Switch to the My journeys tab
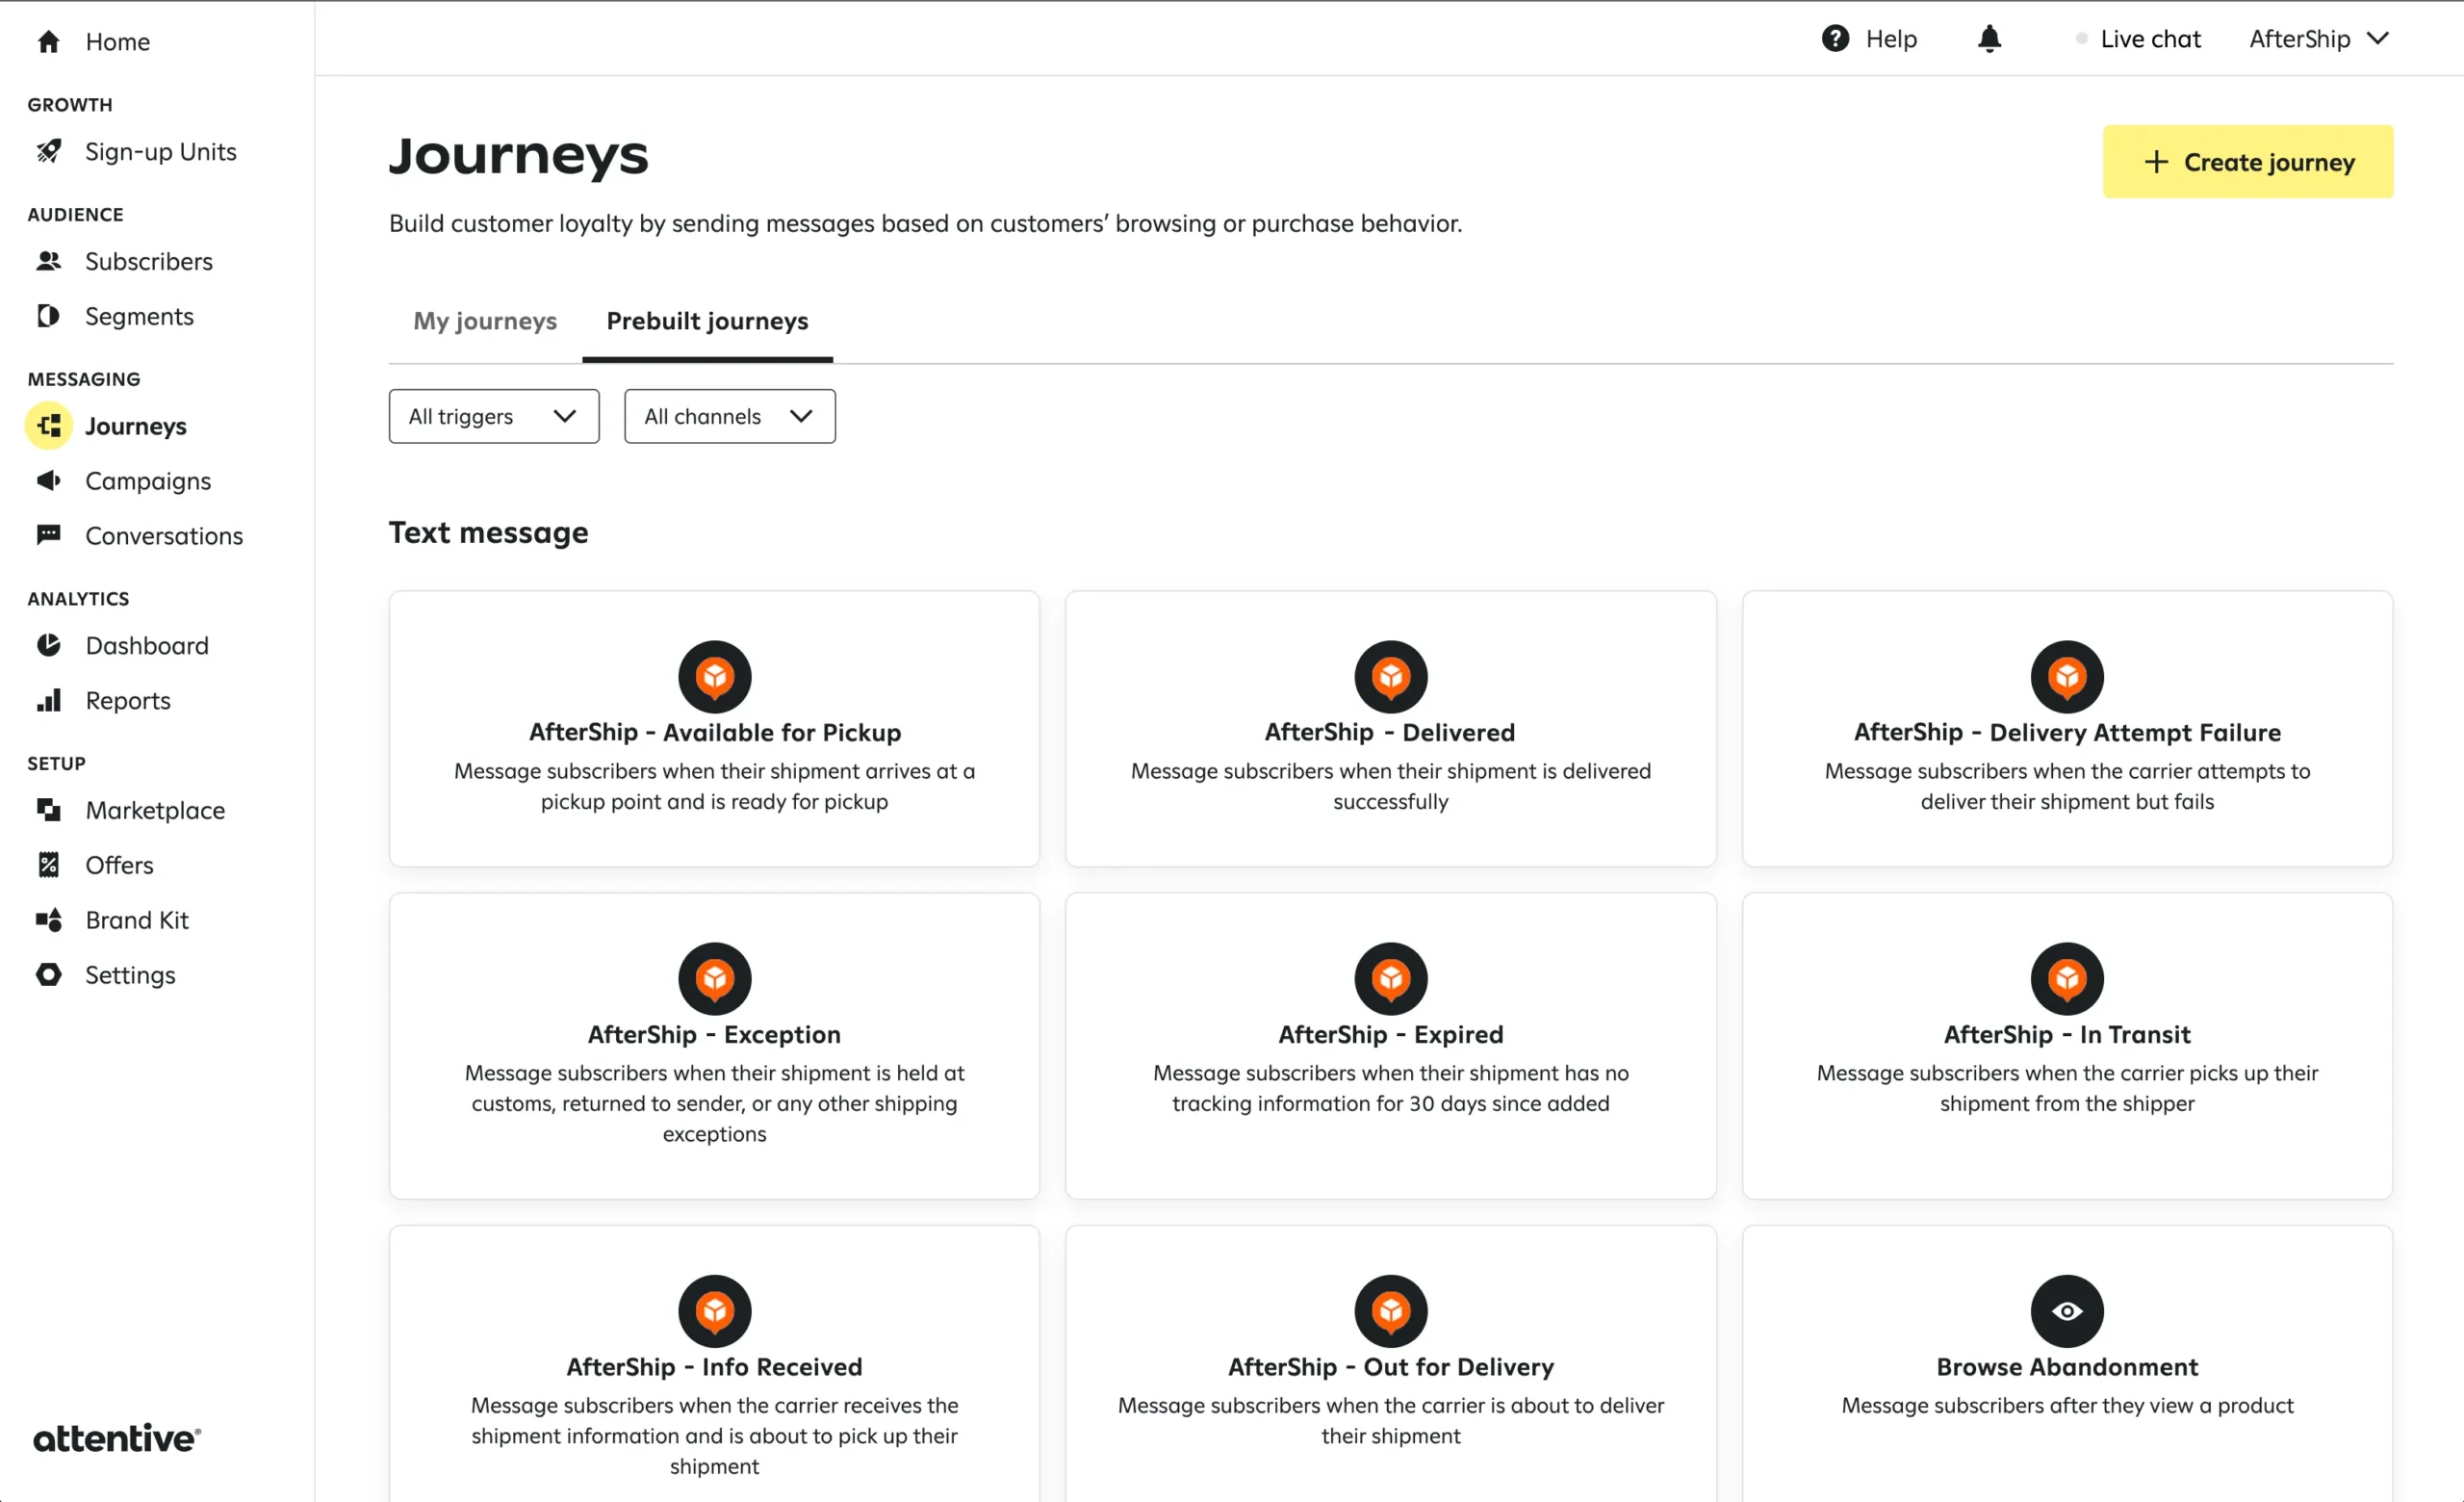Screen dimensions: 2464x1502 click(x=485, y=321)
